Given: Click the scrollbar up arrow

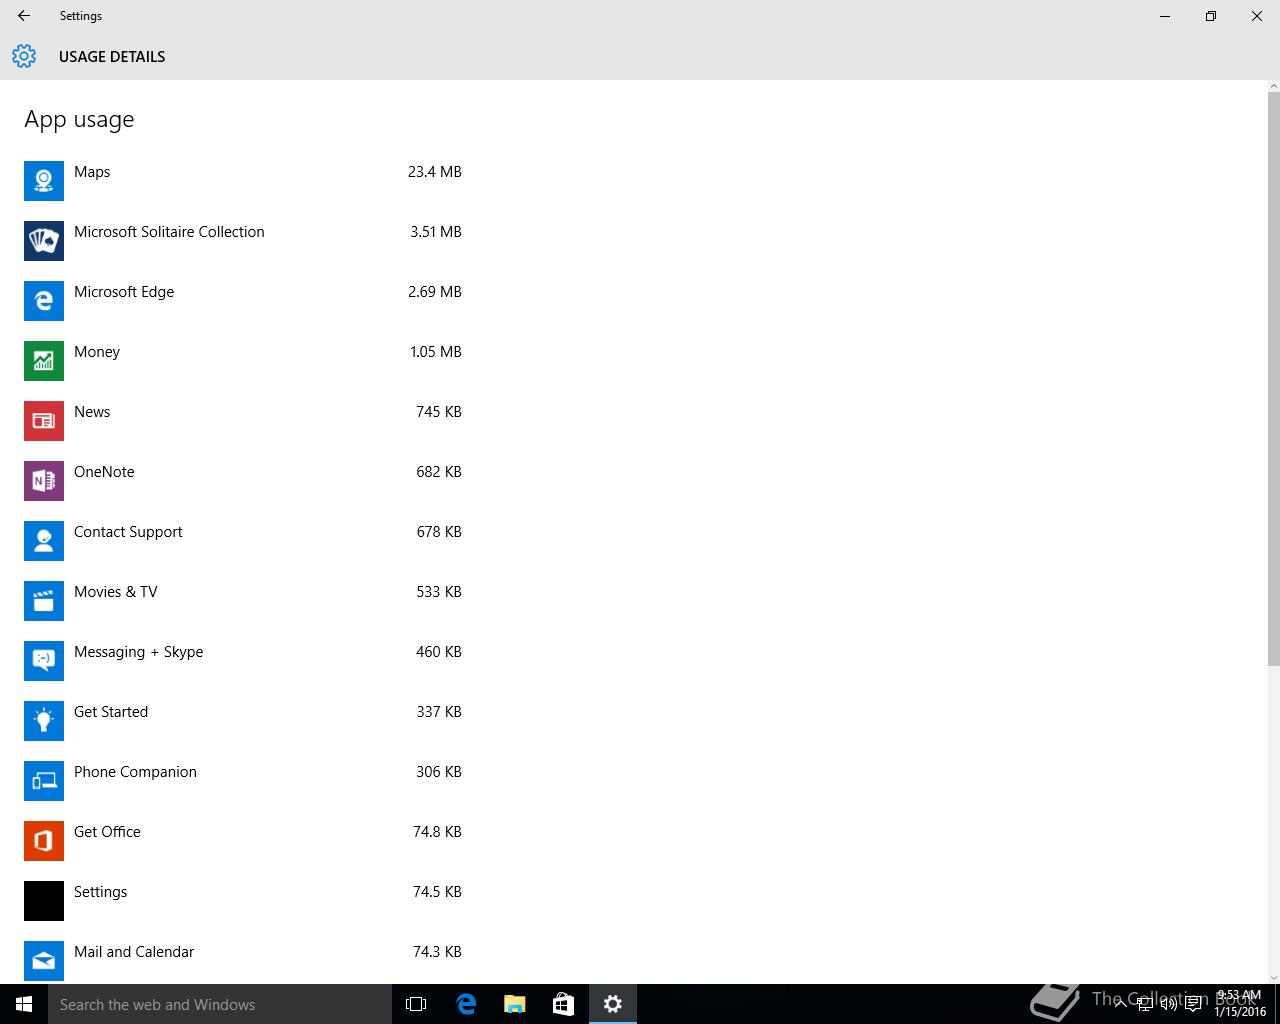Looking at the screenshot, I should tap(1273, 86).
